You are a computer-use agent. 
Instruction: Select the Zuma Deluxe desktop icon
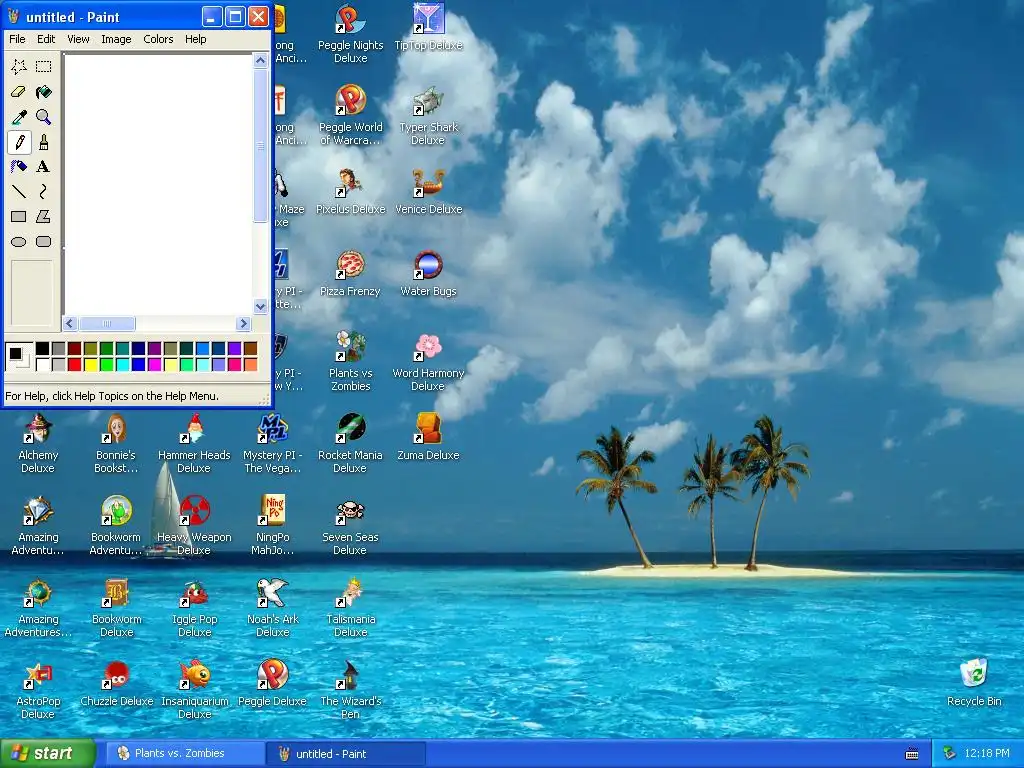point(428,437)
